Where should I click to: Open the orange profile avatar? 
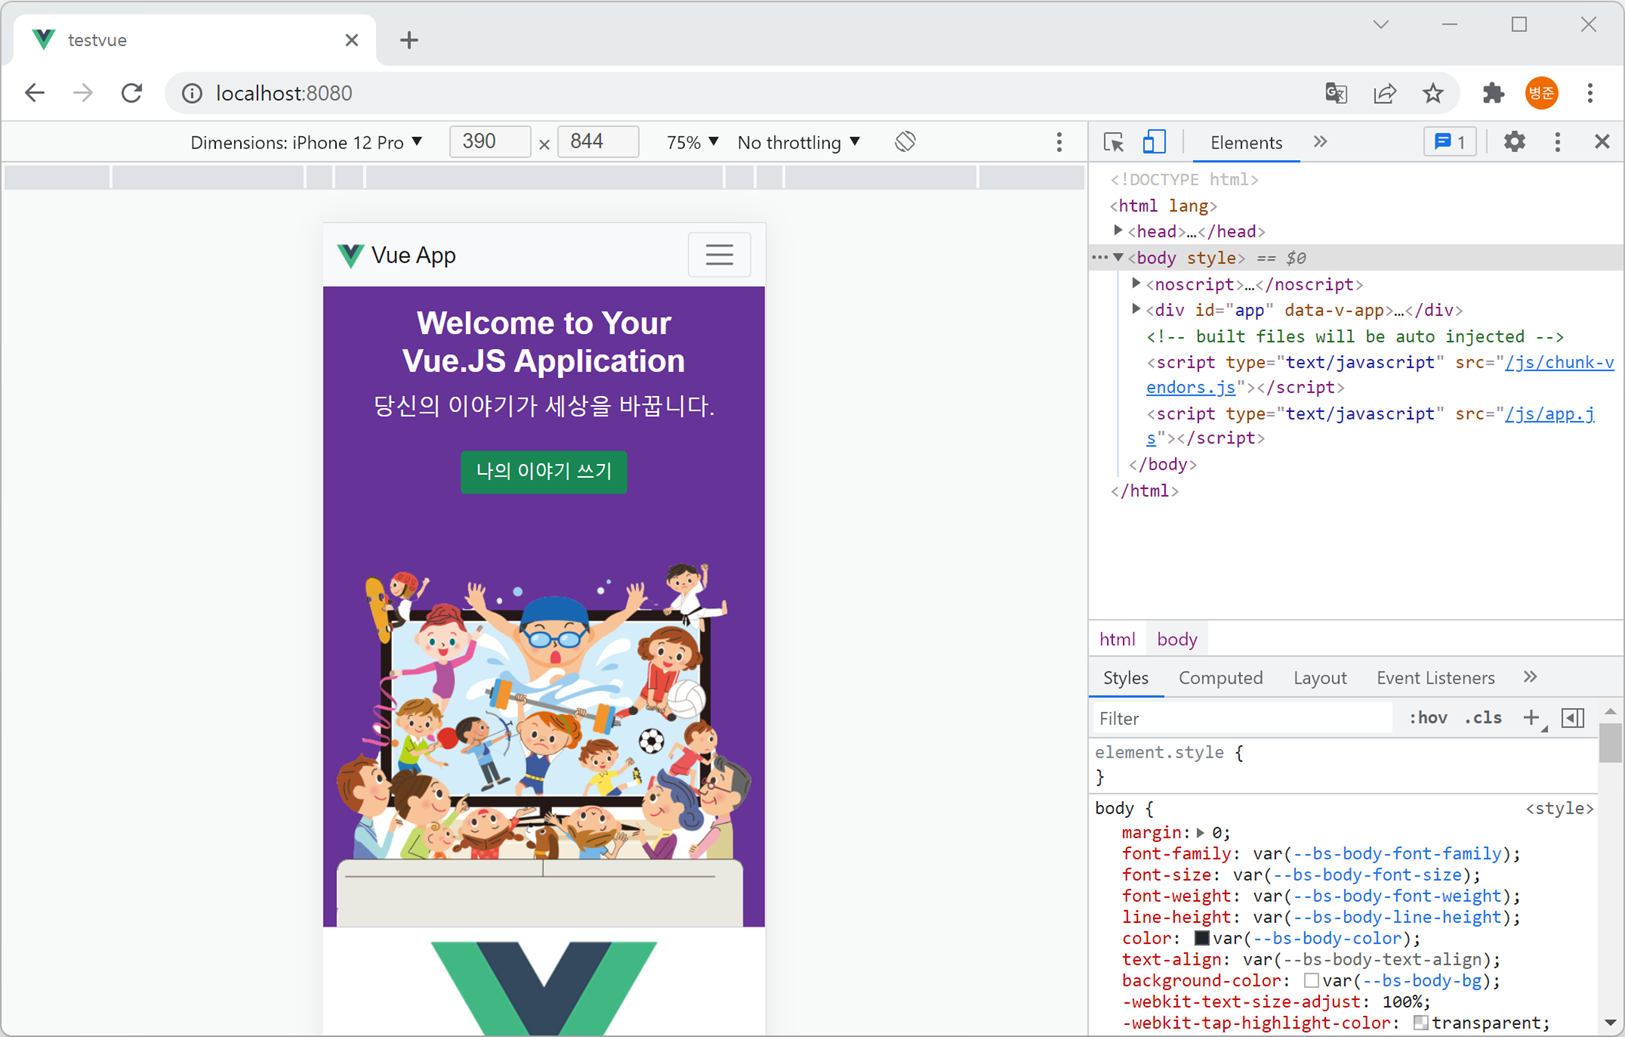pyautogui.click(x=1541, y=93)
